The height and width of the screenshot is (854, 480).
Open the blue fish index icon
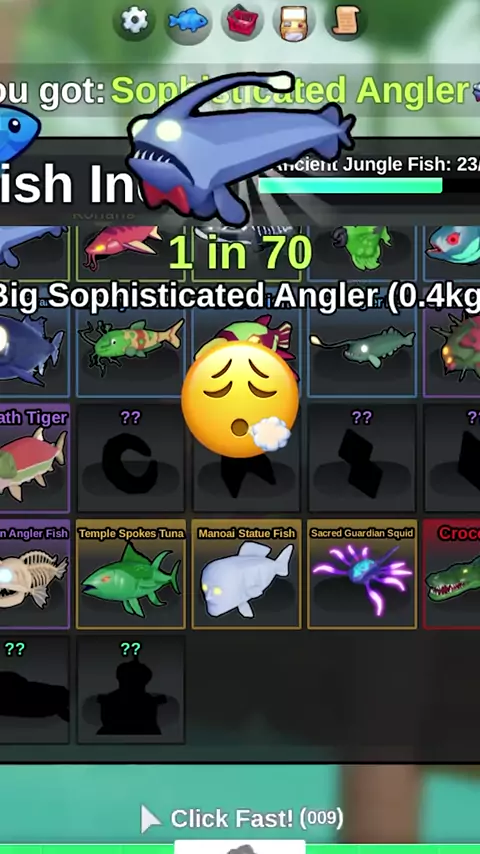(x=188, y=22)
